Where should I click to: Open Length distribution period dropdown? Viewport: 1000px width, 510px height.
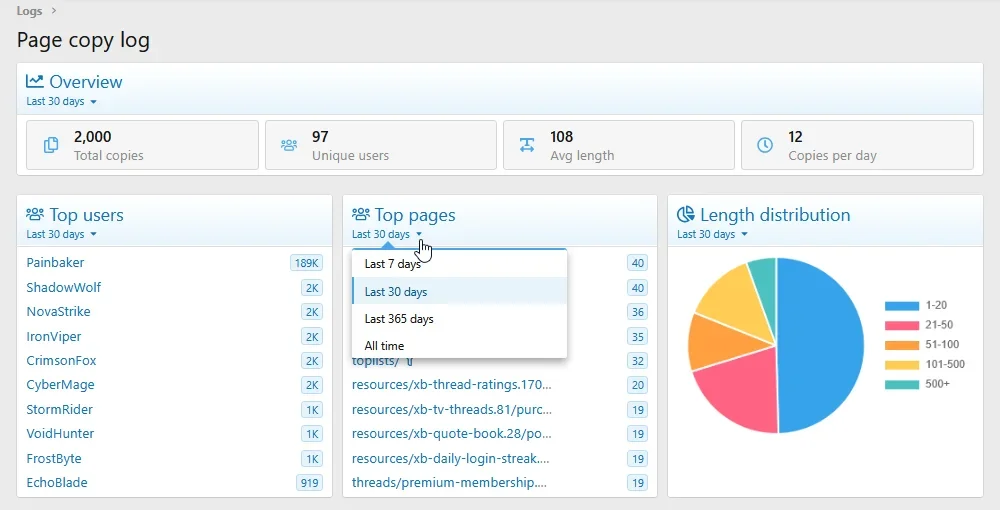712,234
